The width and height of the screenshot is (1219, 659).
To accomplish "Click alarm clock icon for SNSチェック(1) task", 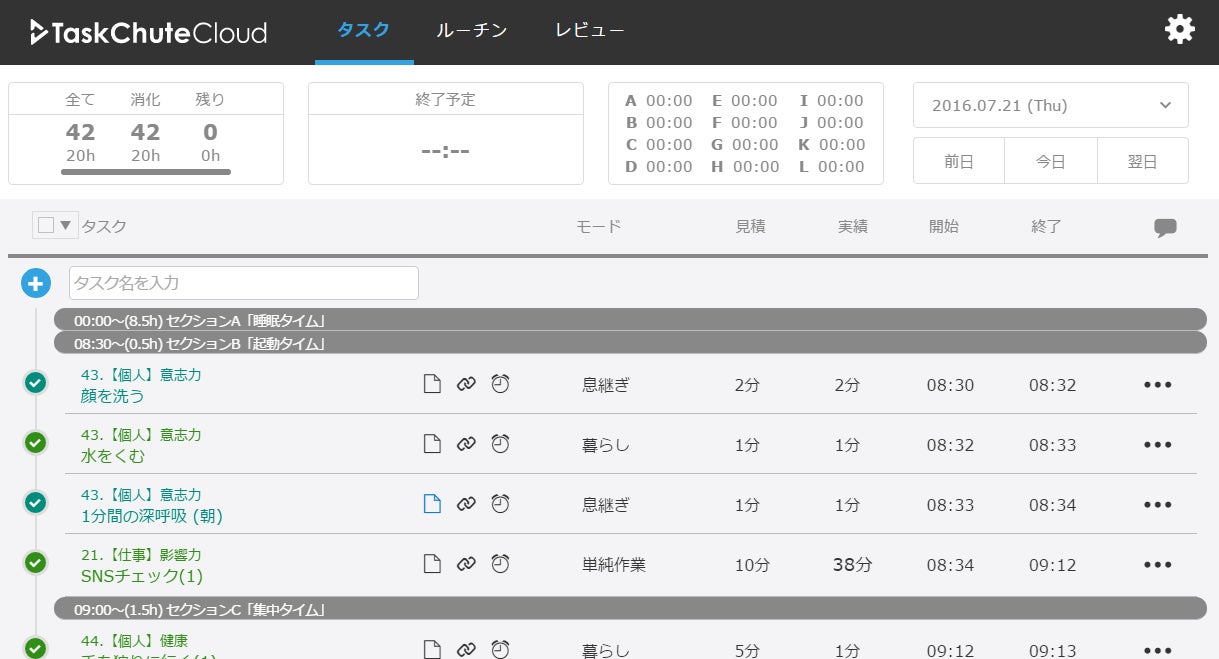I will tap(500, 564).
